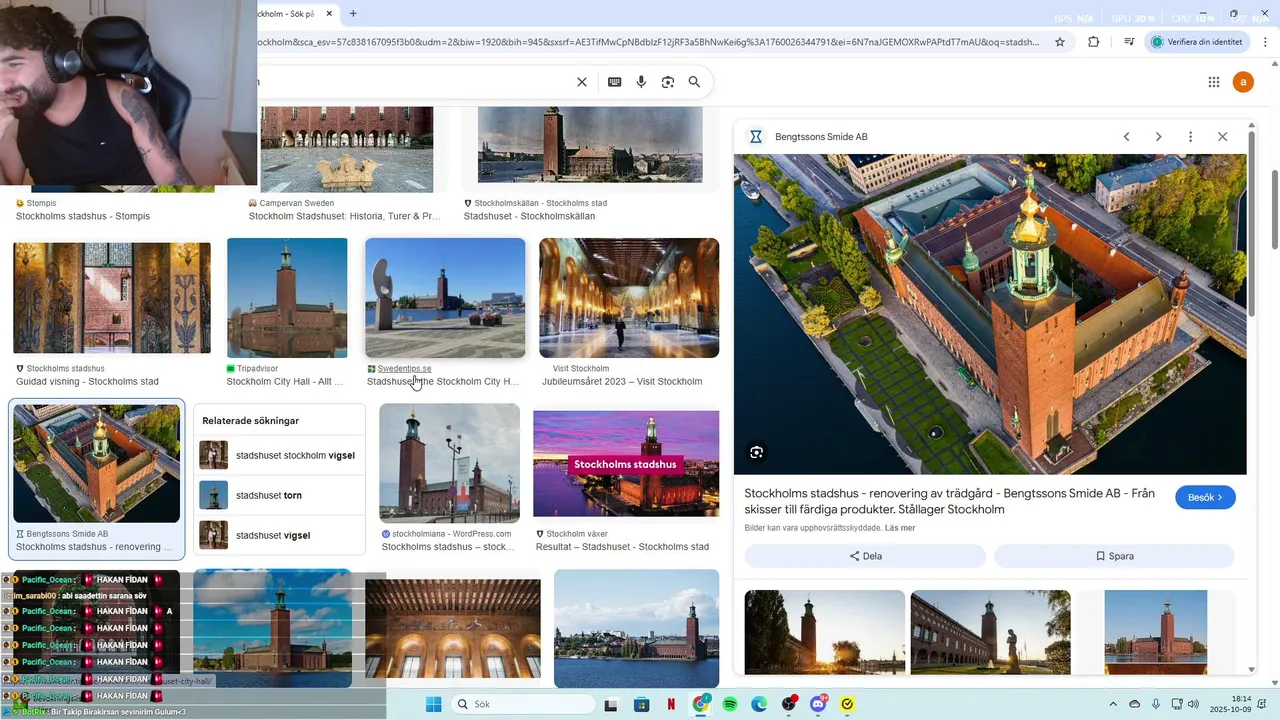Image resolution: width=1280 pixels, height=720 pixels.
Task: Go to next image in preview panel
Action: [1158, 137]
